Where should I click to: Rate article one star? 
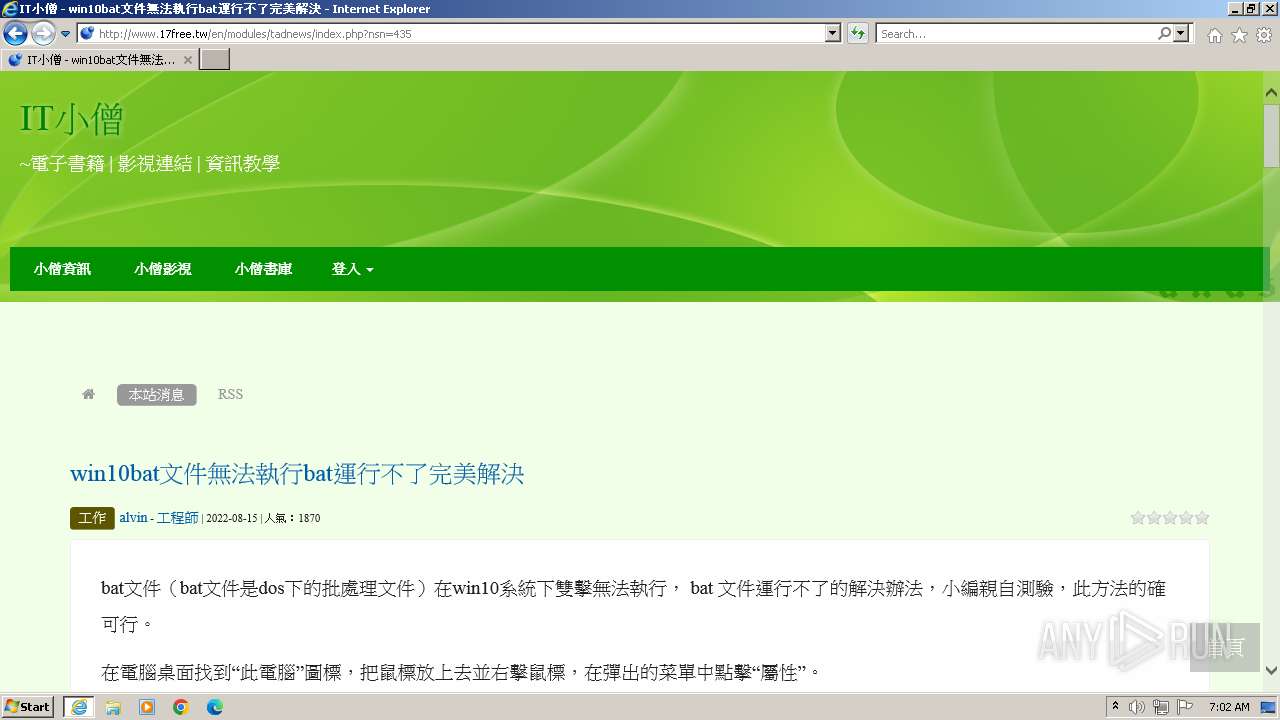point(1138,518)
